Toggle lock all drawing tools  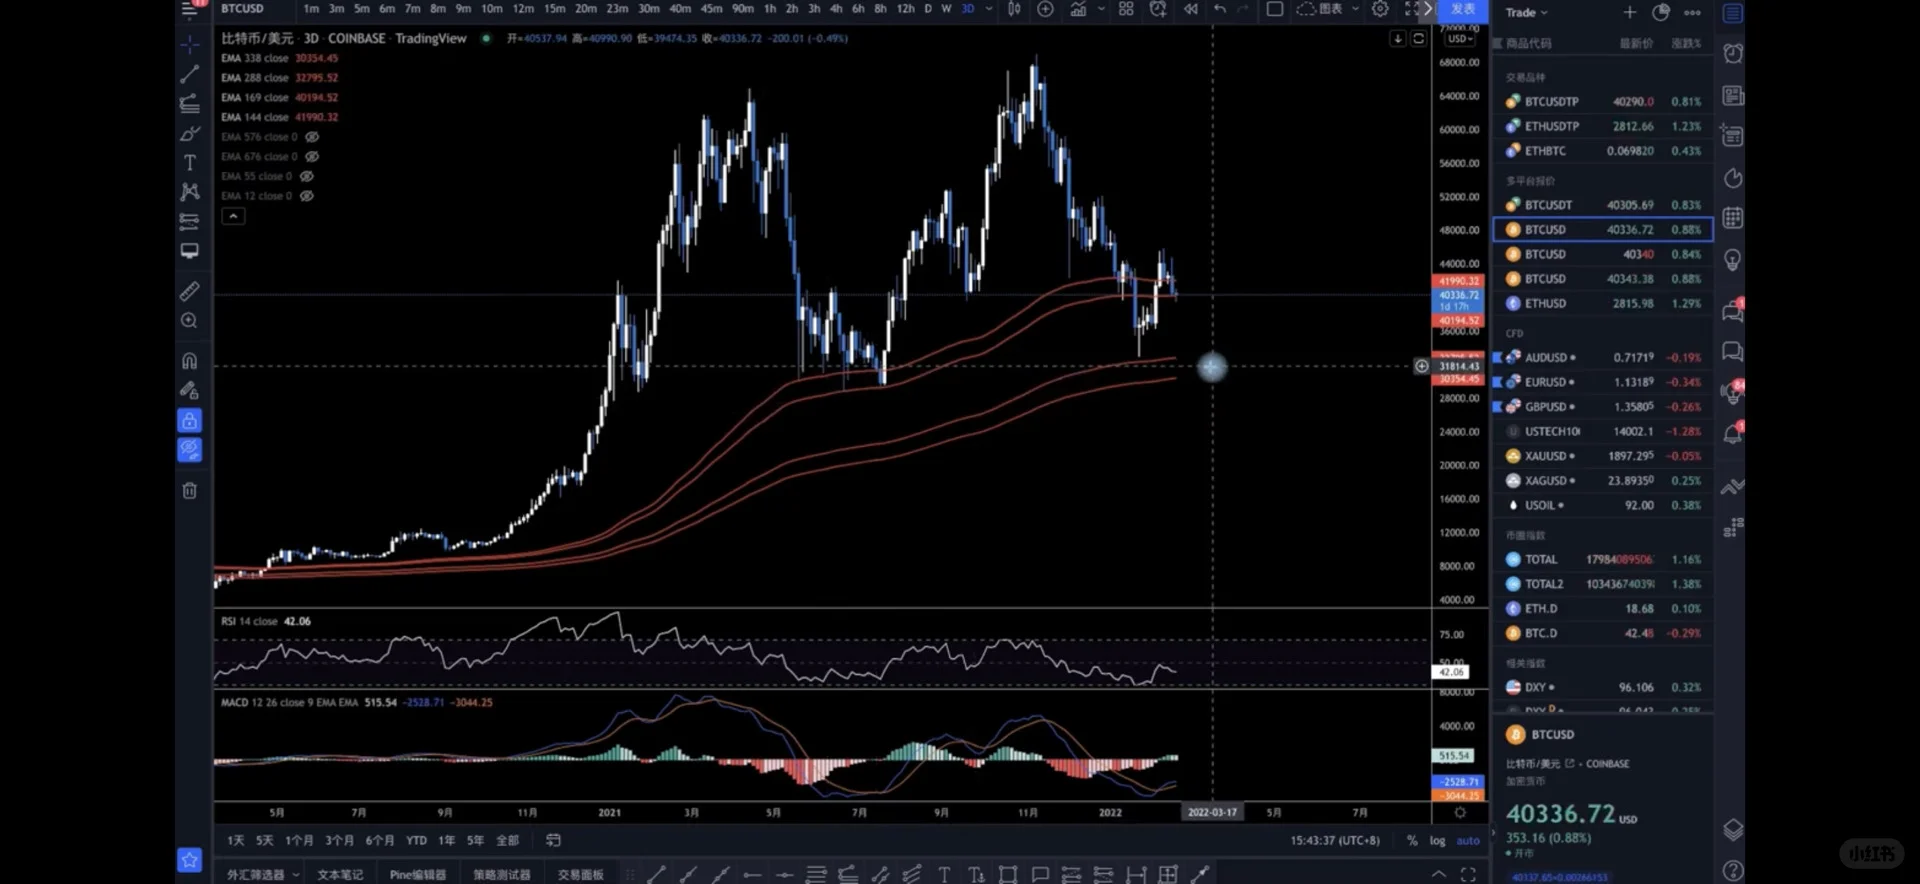[189, 420]
